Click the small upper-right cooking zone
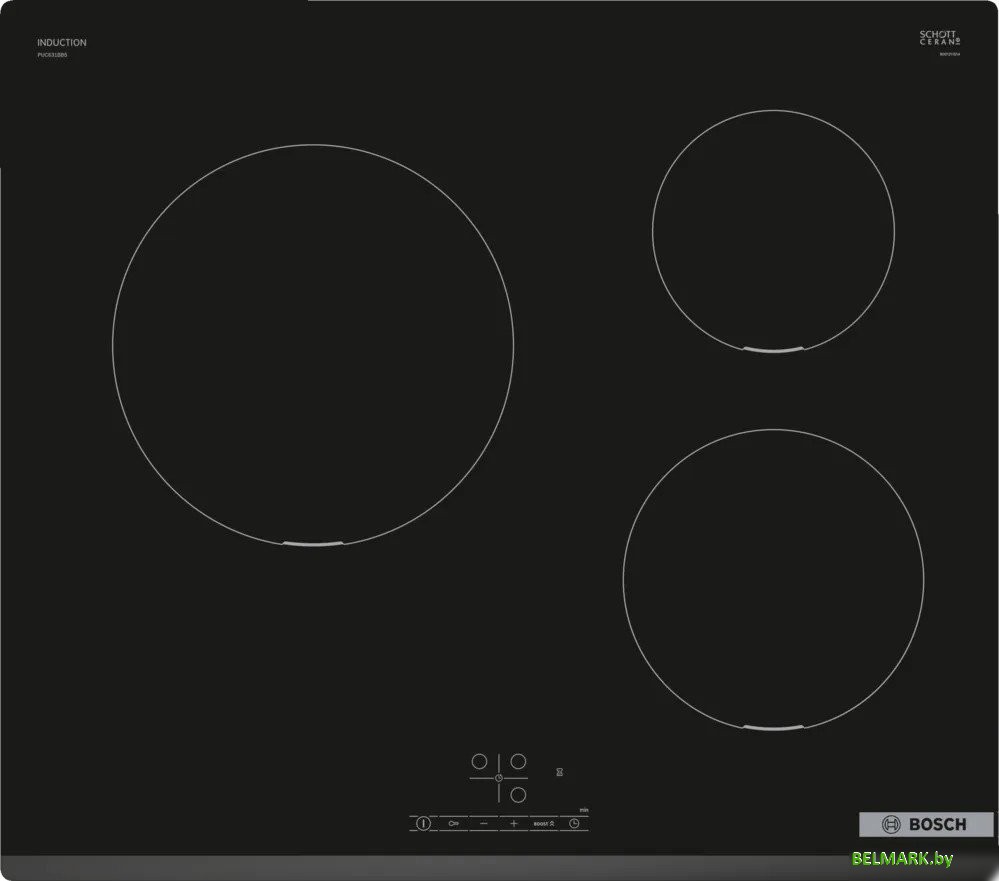 coord(773,231)
